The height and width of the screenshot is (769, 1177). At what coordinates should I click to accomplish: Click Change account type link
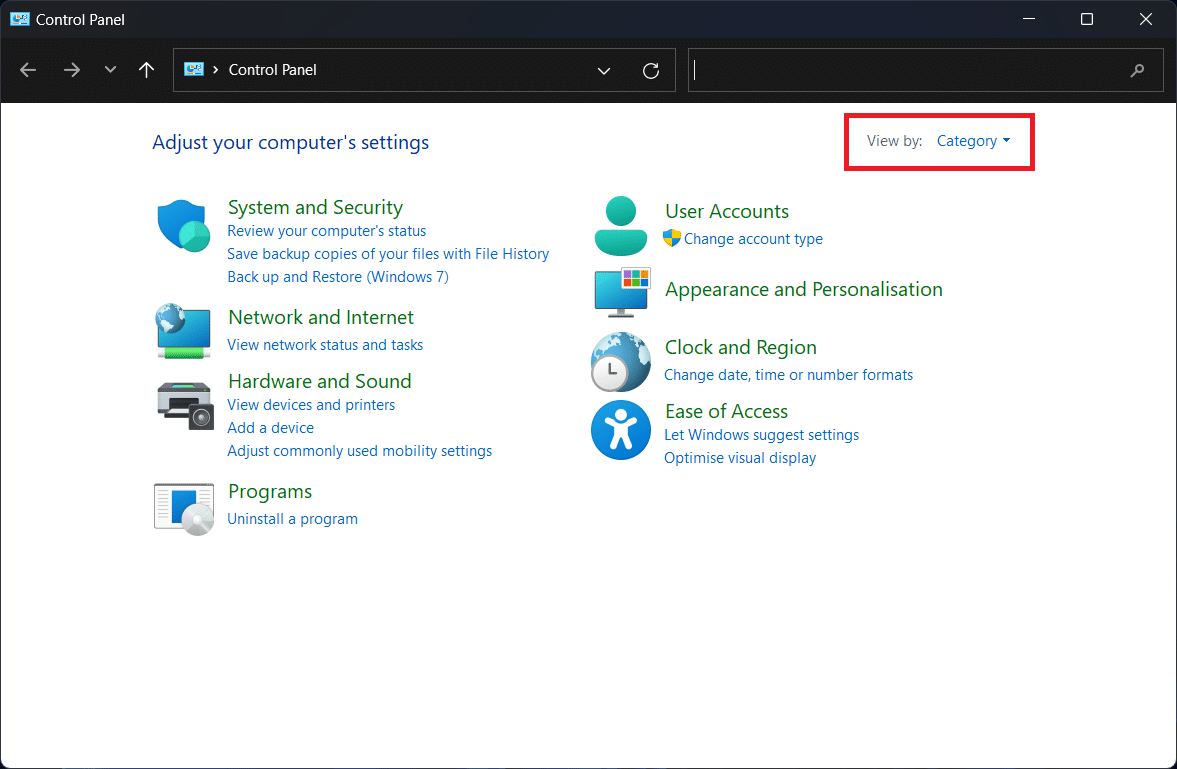(753, 239)
